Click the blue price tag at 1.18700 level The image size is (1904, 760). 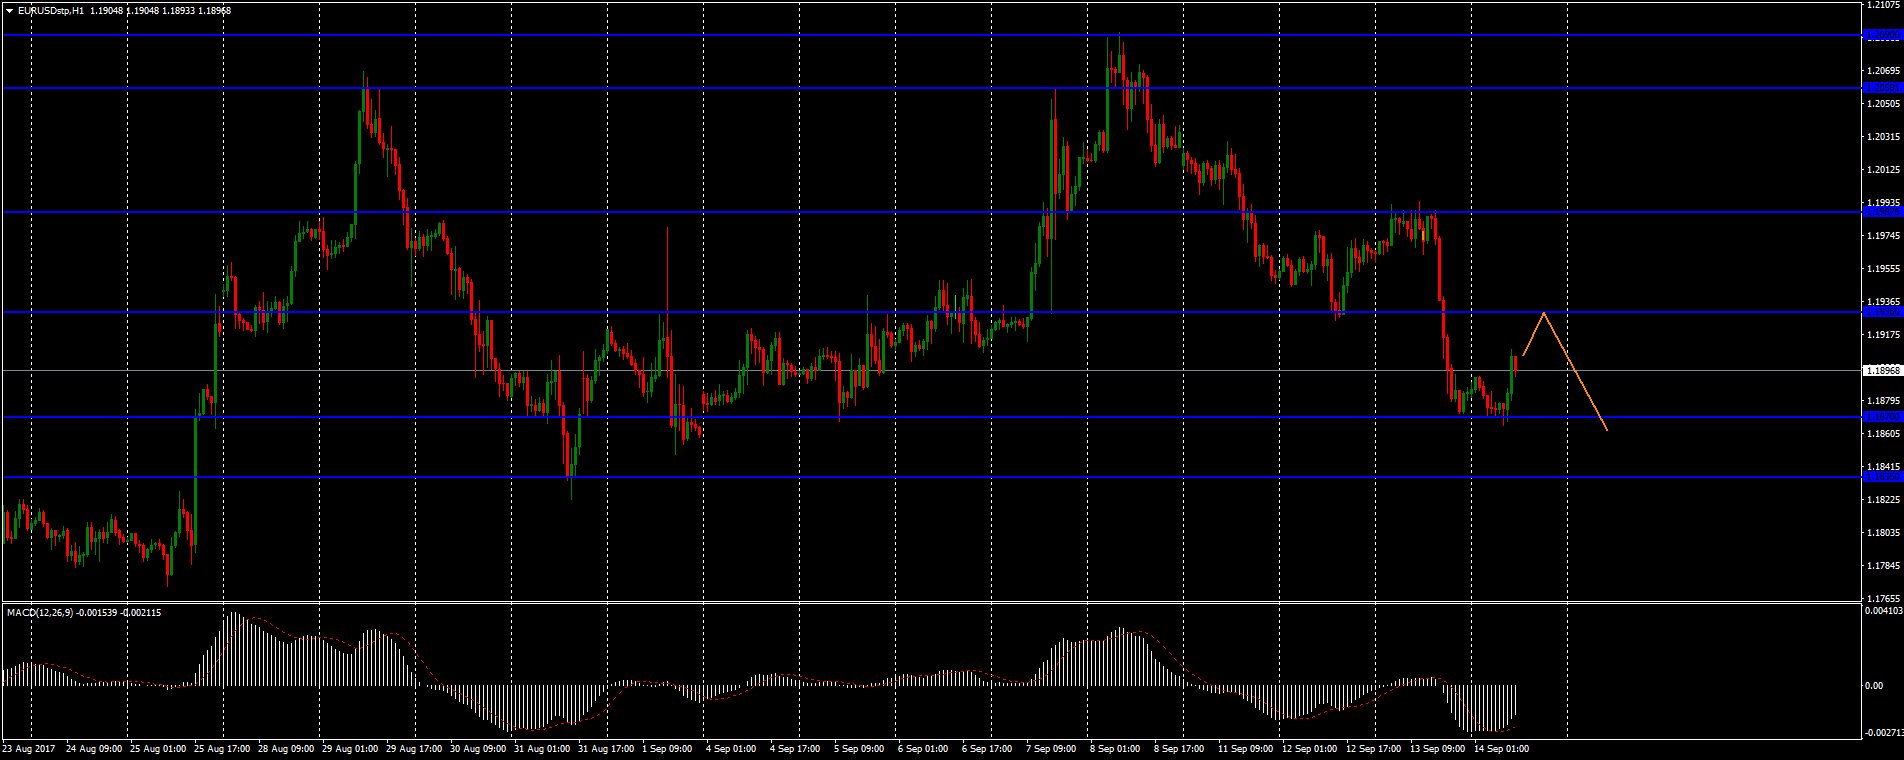pyautogui.click(x=1883, y=417)
